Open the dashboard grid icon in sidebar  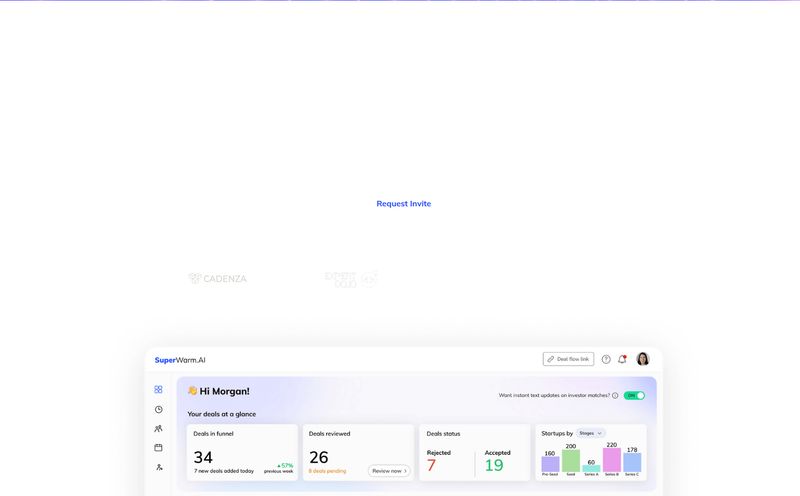(x=158, y=389)
